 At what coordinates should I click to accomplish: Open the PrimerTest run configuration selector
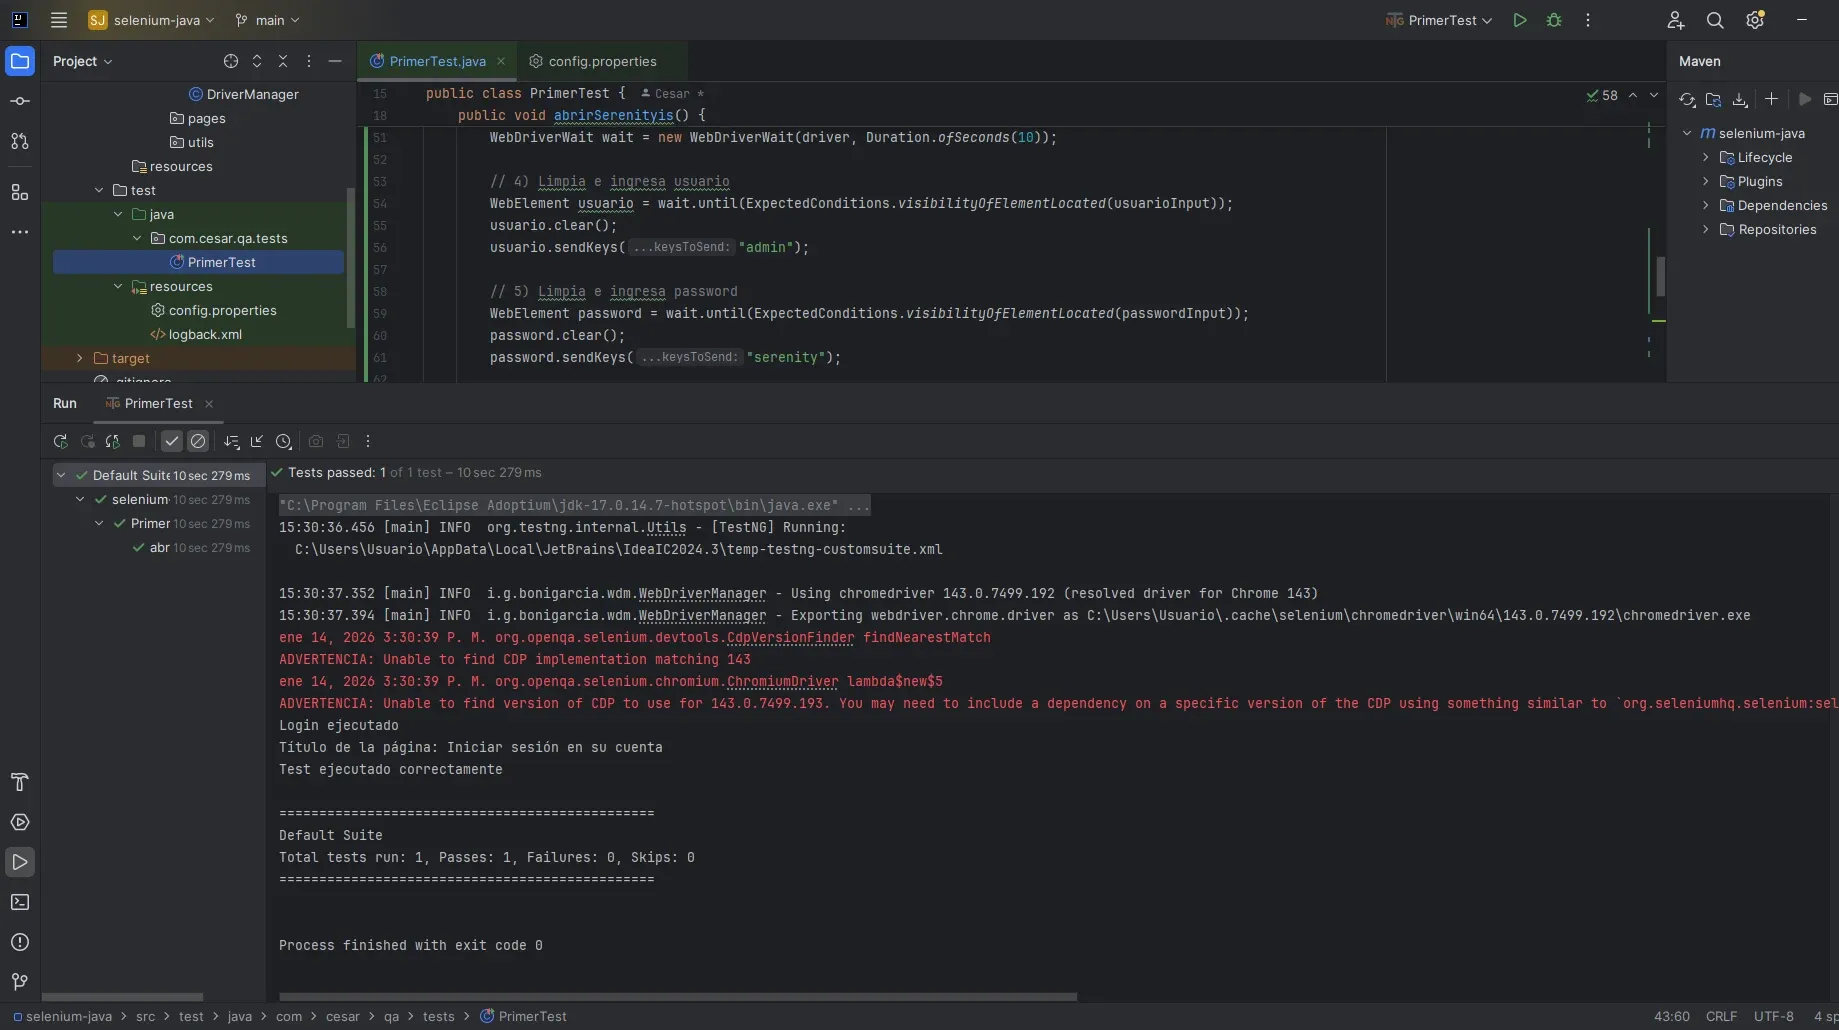[x=1437, y=20]
